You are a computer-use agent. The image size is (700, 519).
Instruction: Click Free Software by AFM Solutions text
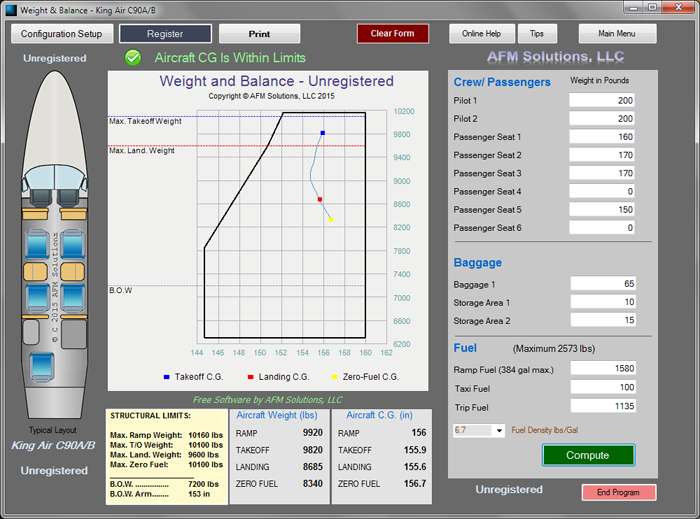pos(267,400)
